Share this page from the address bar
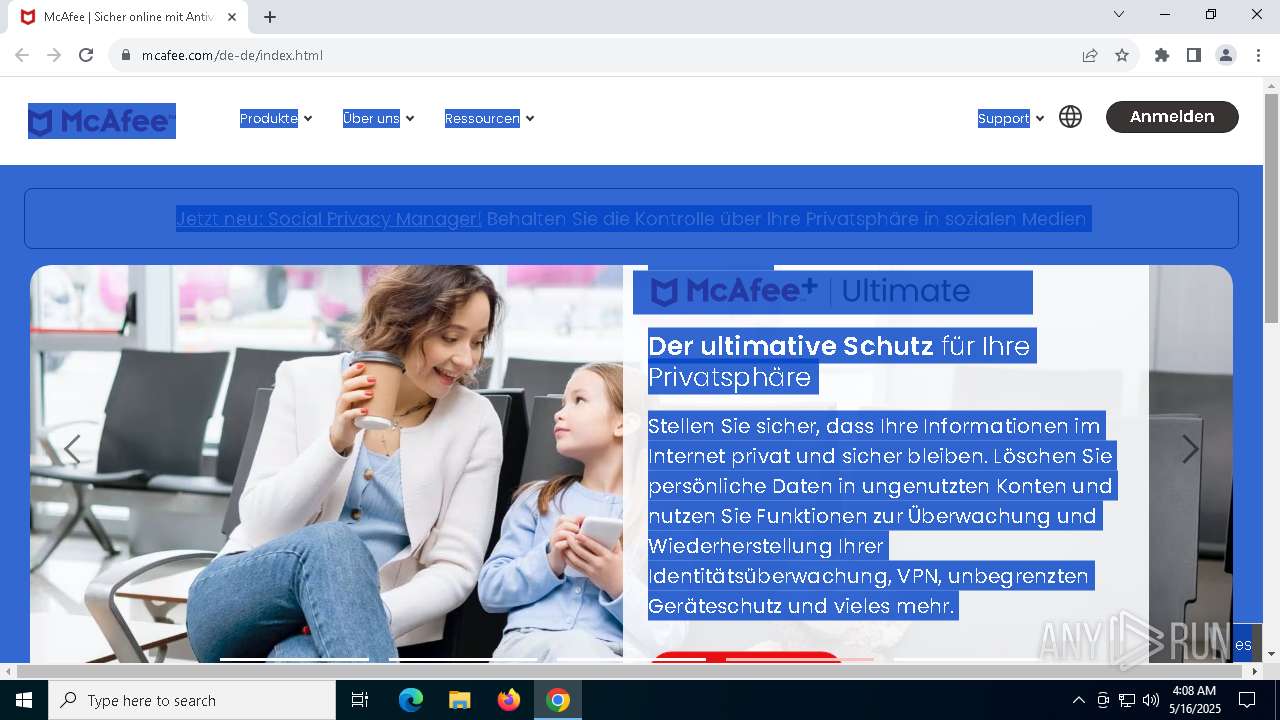 click(1090, 55)
